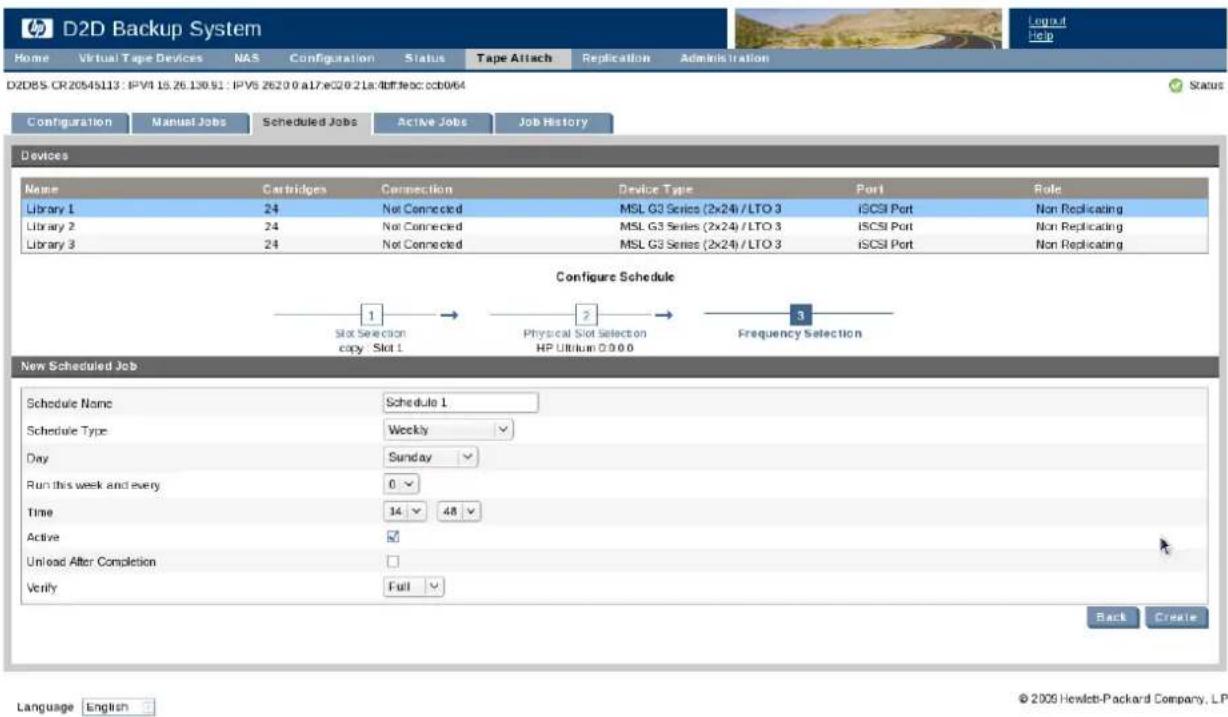Click the green Status icon

[x=1176, y=87]
